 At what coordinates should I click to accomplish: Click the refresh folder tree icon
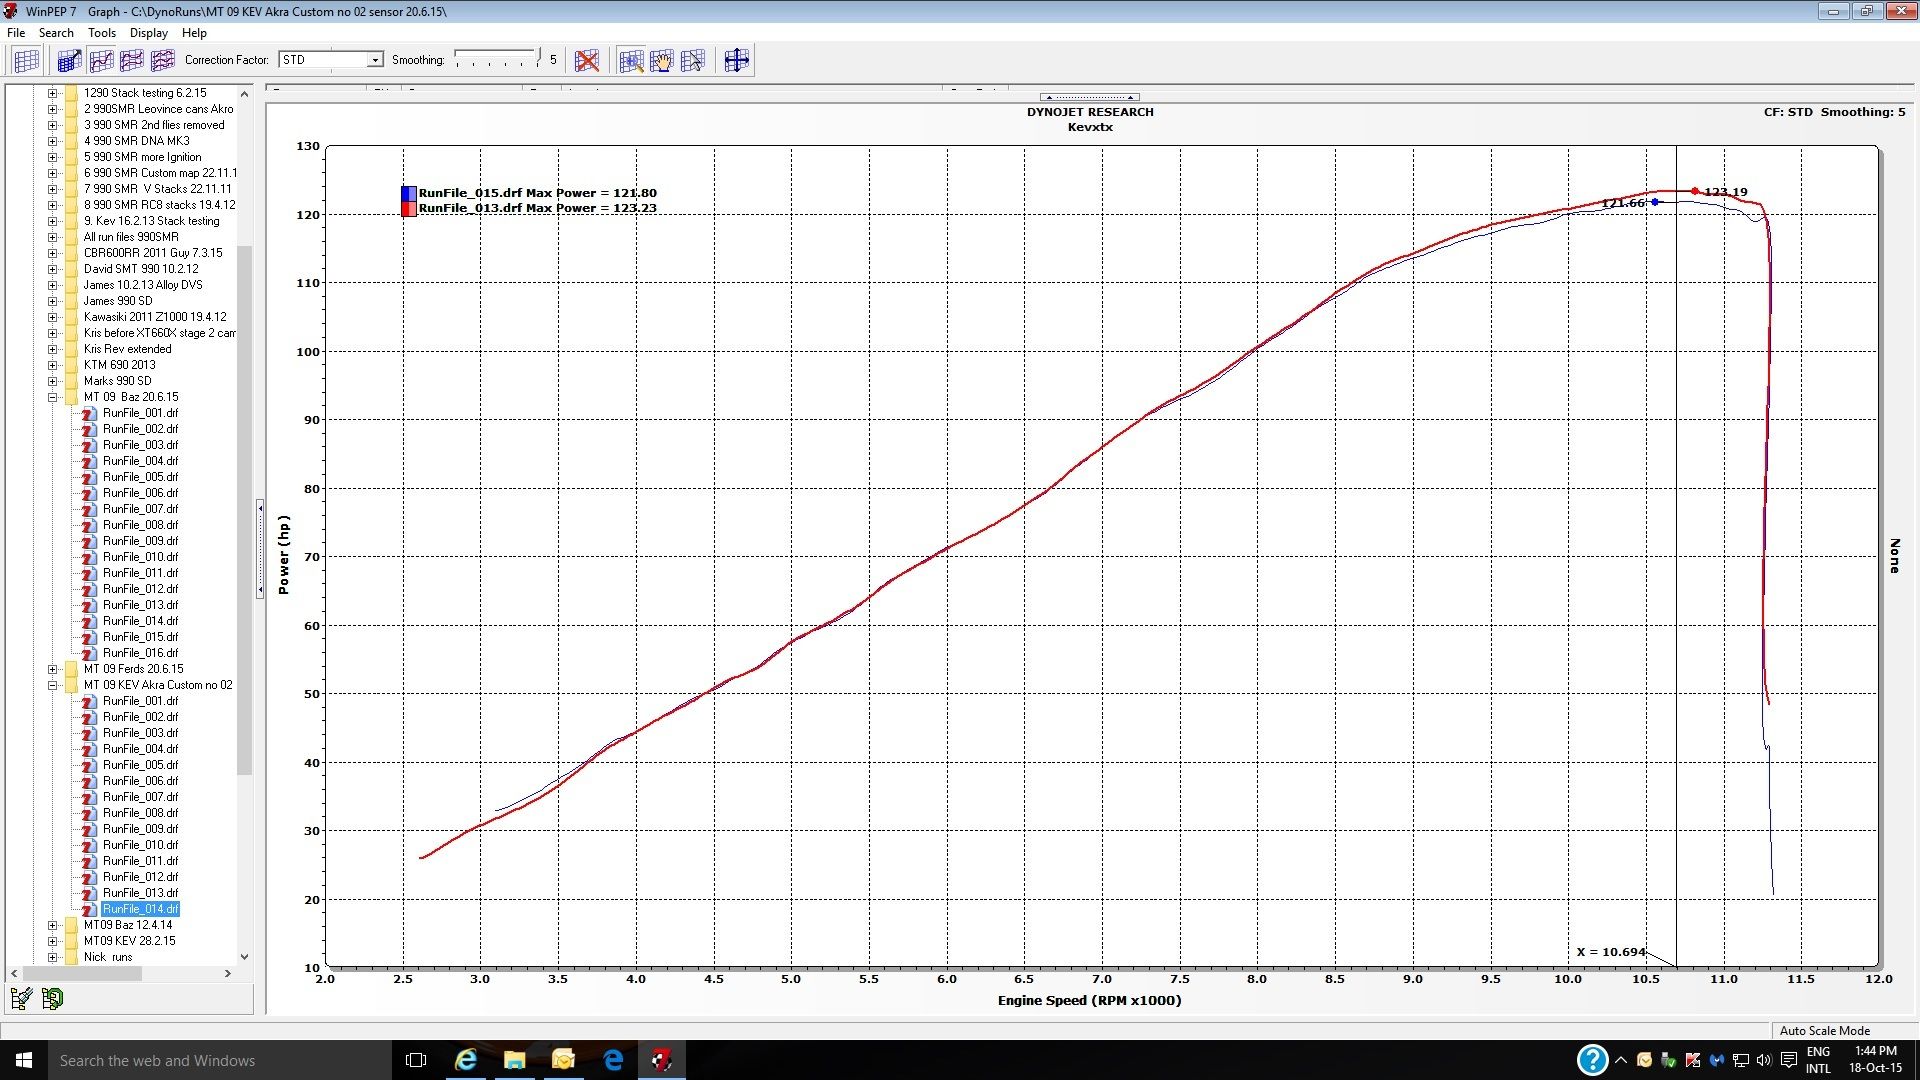coord(52,998)
